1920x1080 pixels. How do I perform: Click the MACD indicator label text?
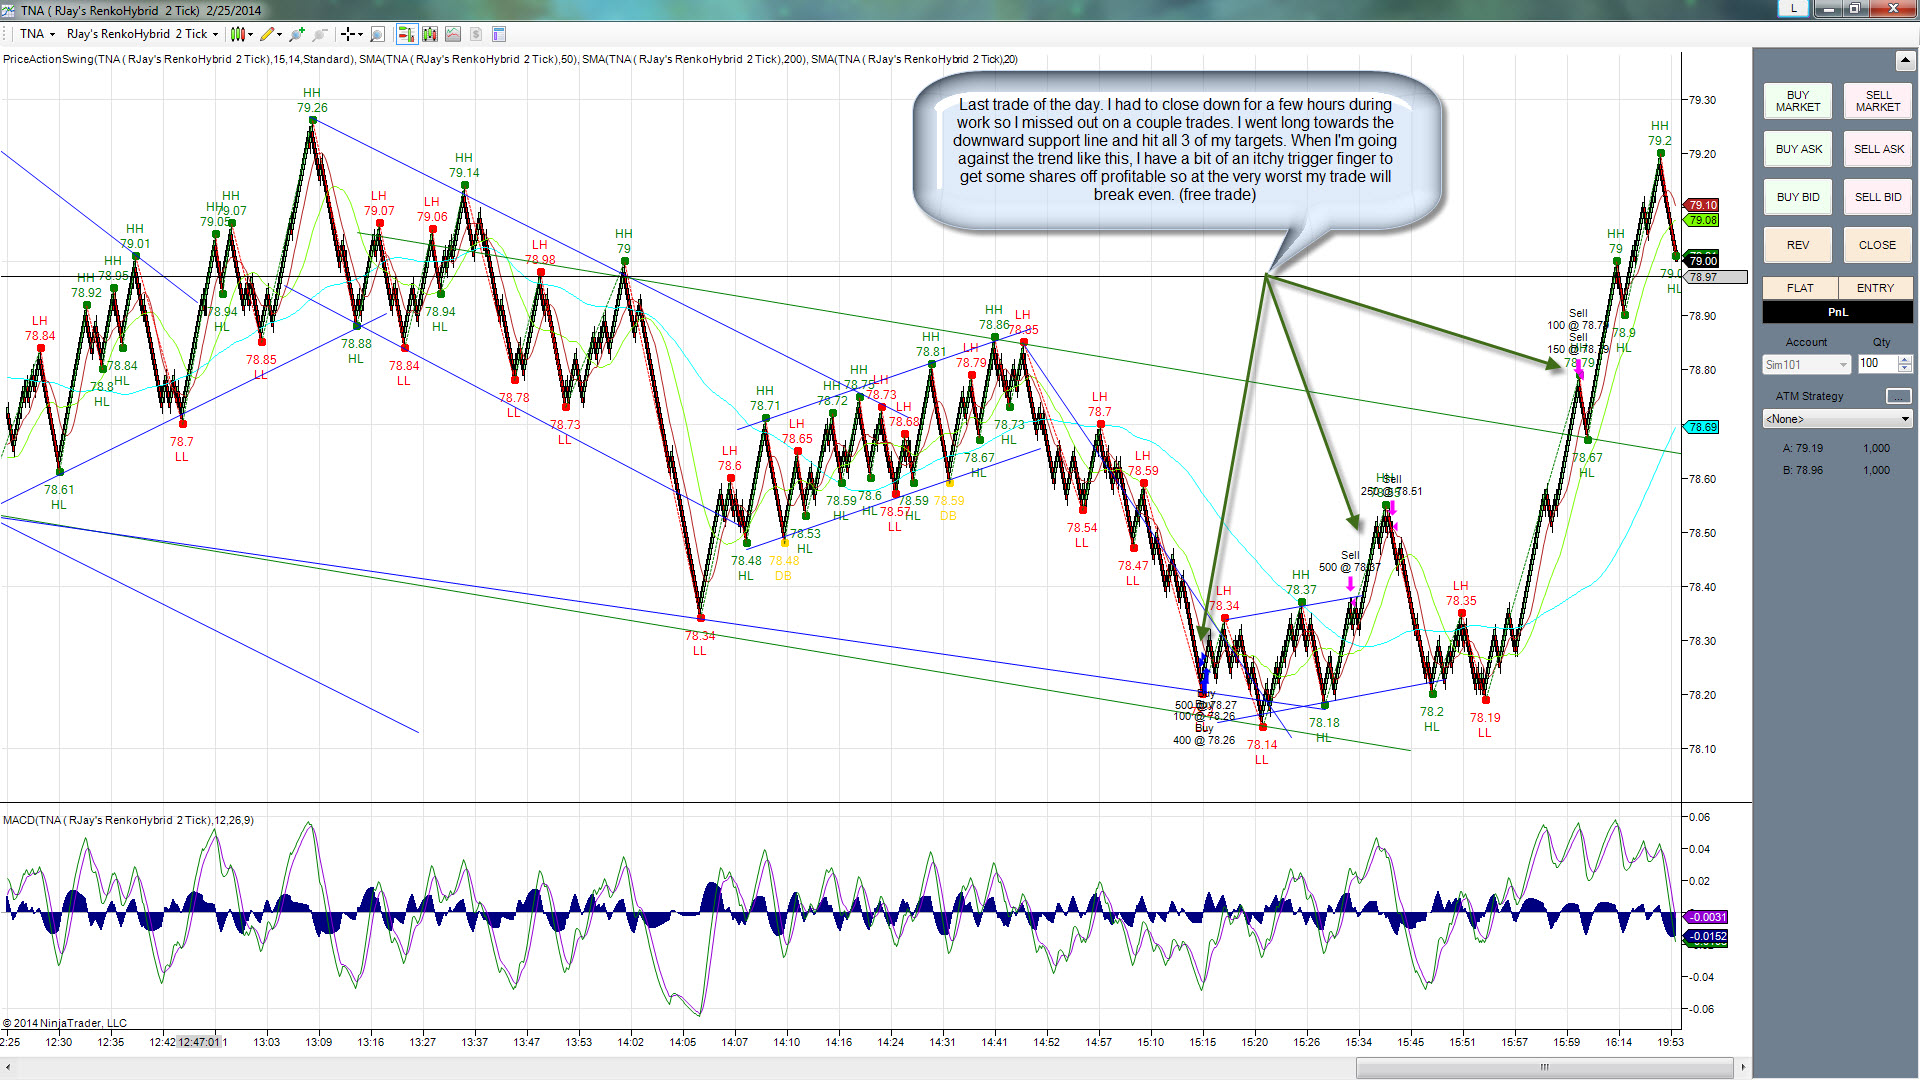[128, 820]
